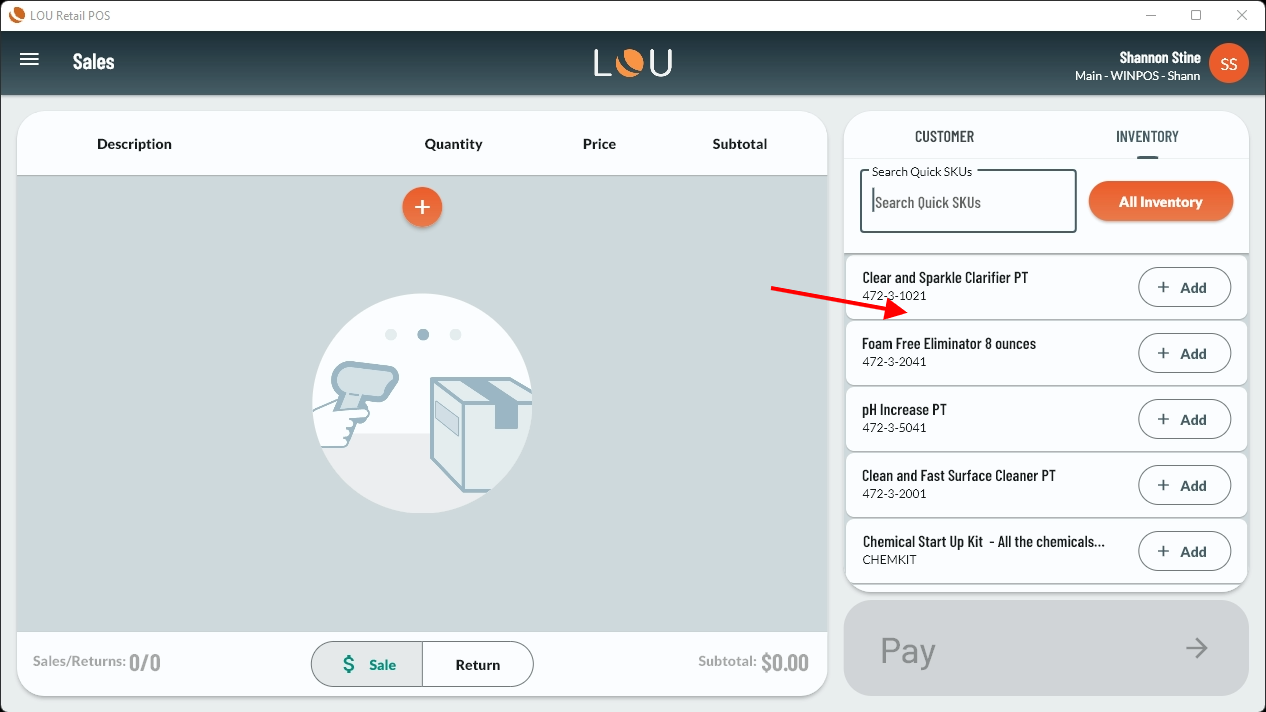The width and height of the screenshot is (1266, 712).
Task: Click SKU 472-3-1021
Action: (894, 296)
